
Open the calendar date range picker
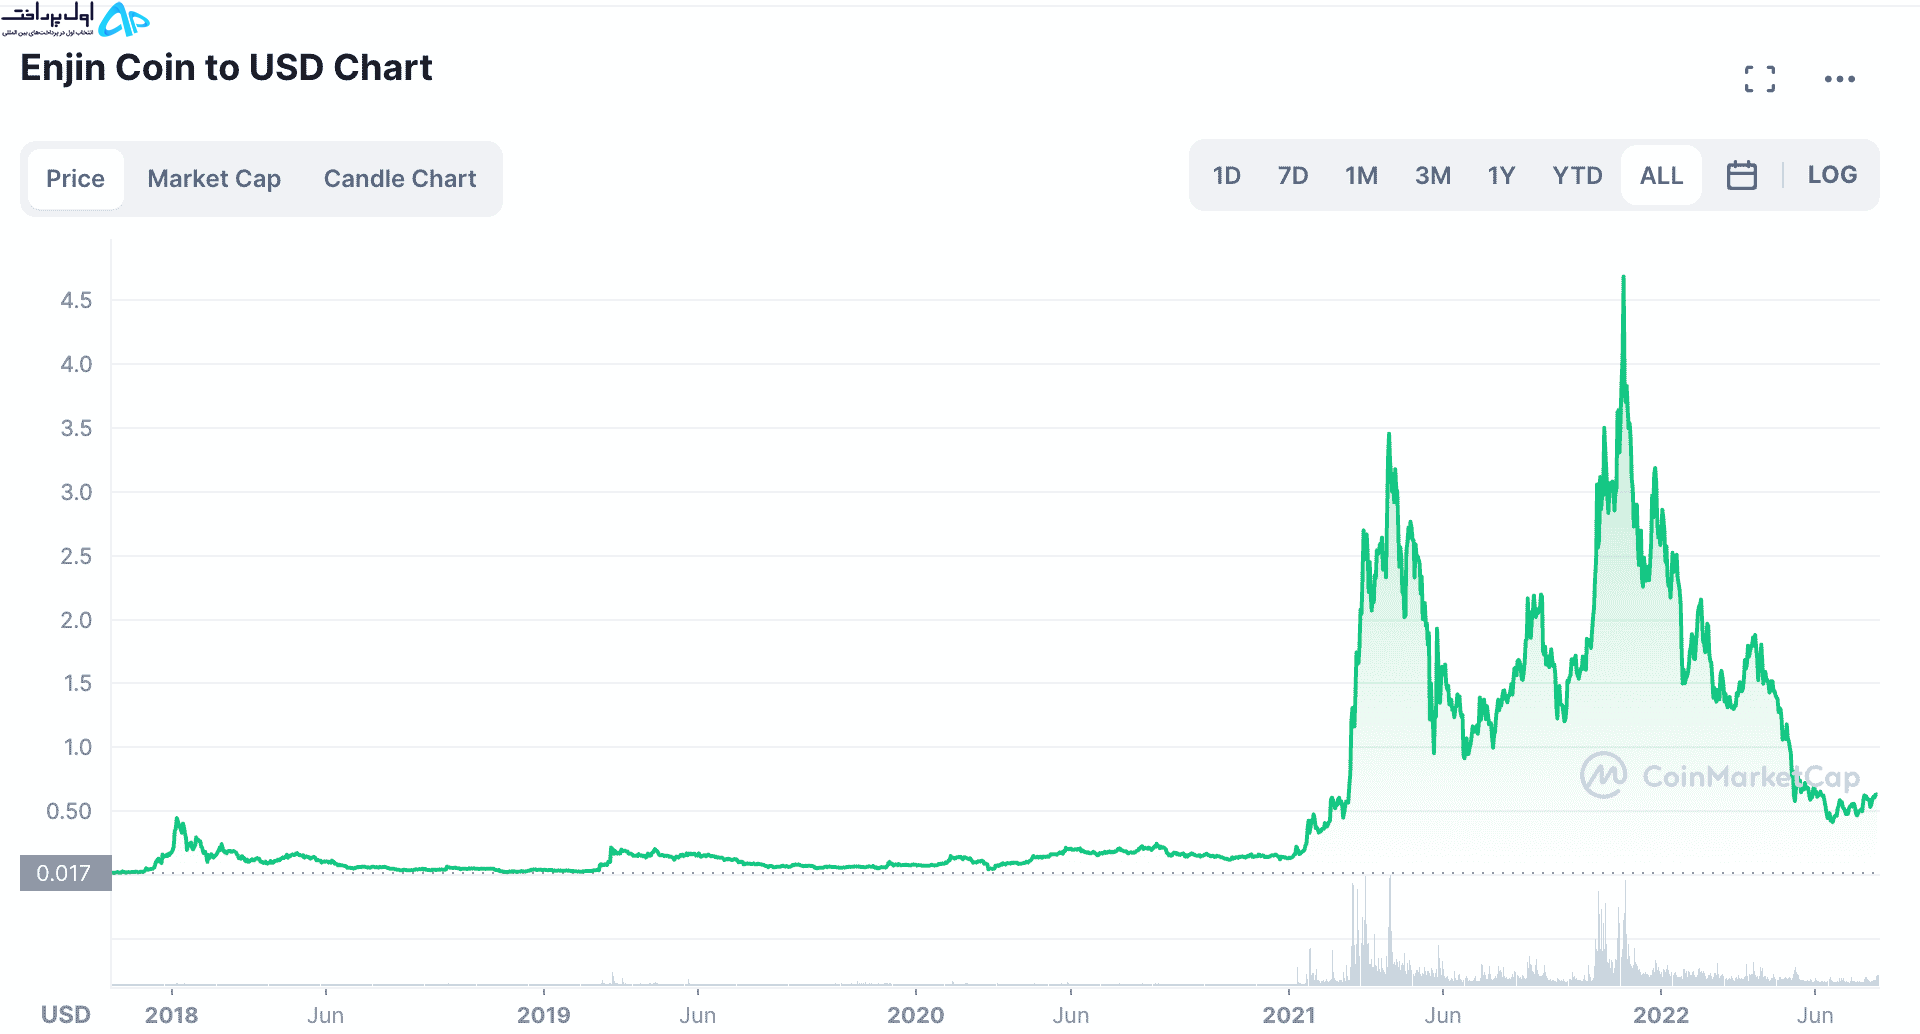coord(1741,175)
